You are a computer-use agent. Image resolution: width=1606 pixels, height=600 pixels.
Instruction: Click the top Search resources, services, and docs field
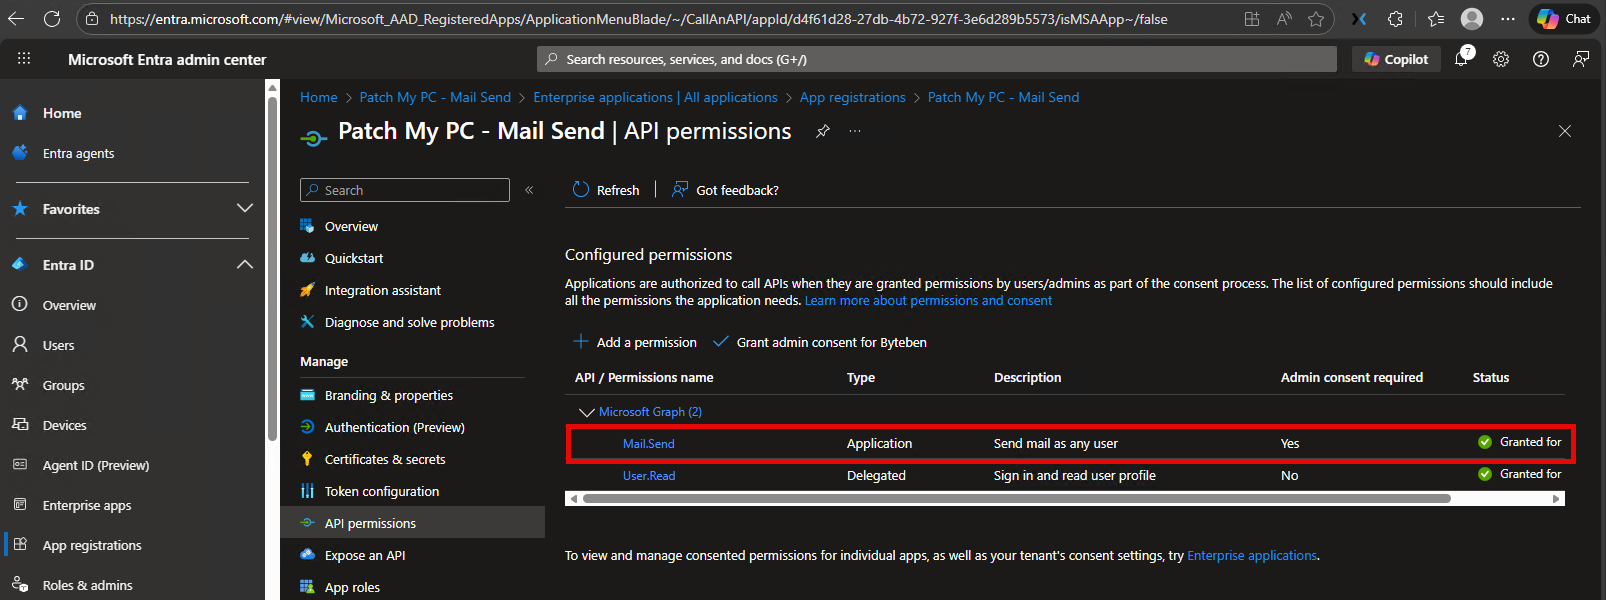(x=937, y=59)
